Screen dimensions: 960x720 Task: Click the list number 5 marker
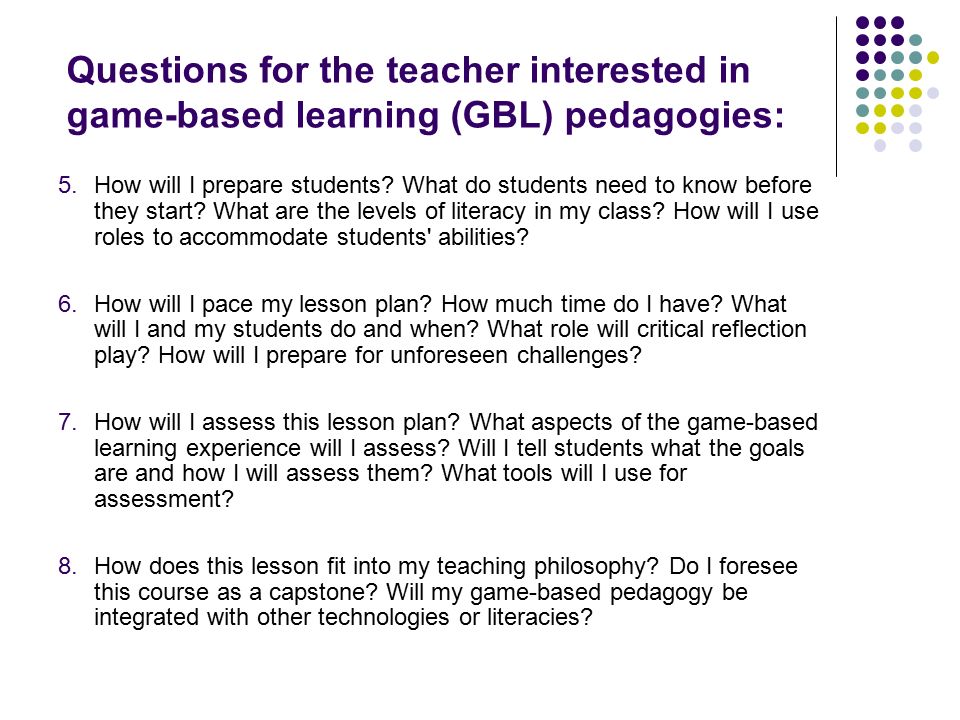click(x=67, y=185)
